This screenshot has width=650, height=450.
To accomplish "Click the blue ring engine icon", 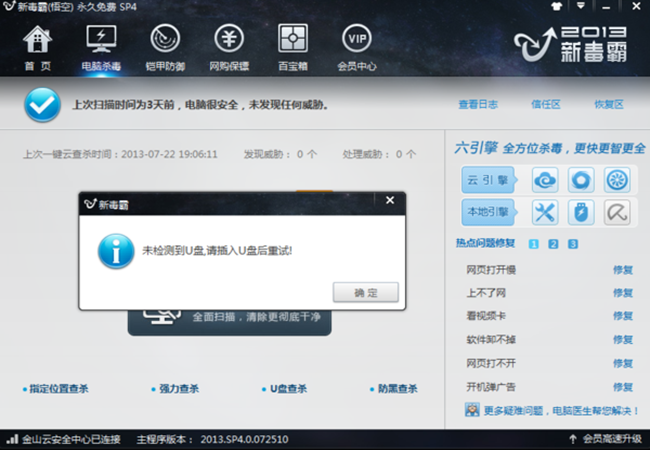I will (581, 180).
